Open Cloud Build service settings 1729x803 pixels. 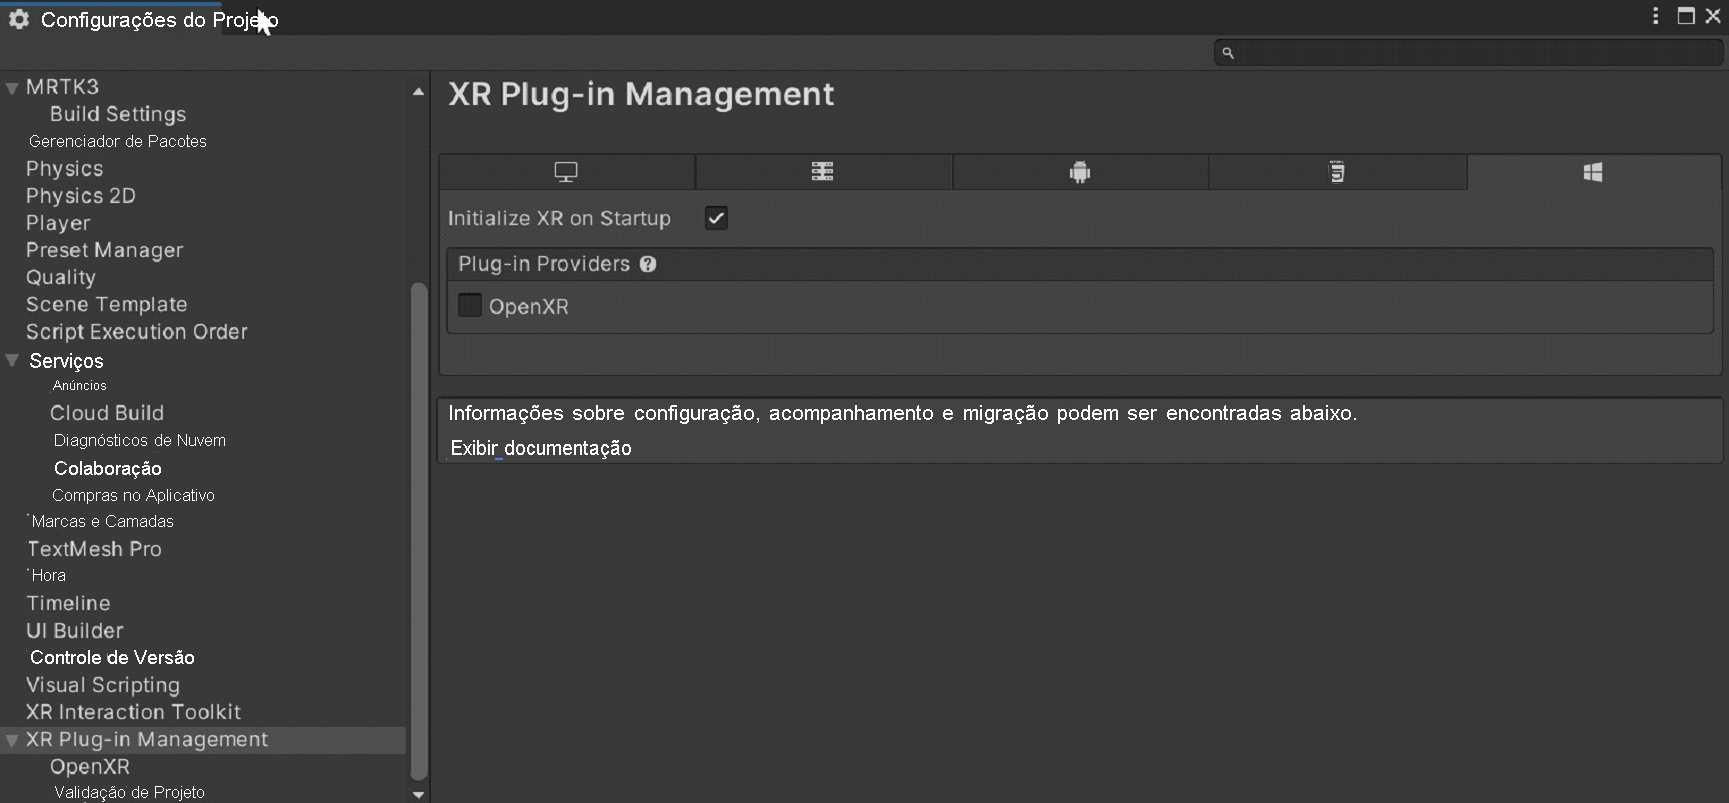107,413
